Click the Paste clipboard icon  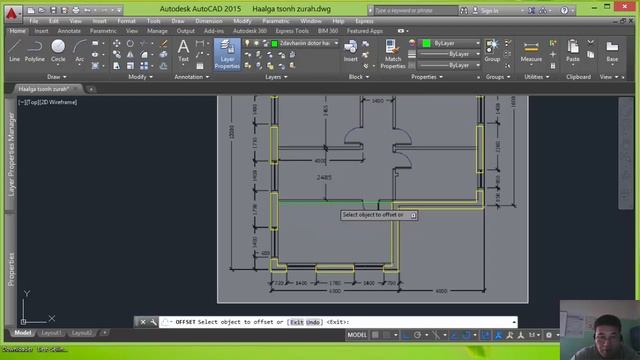(x=573, y=51)
